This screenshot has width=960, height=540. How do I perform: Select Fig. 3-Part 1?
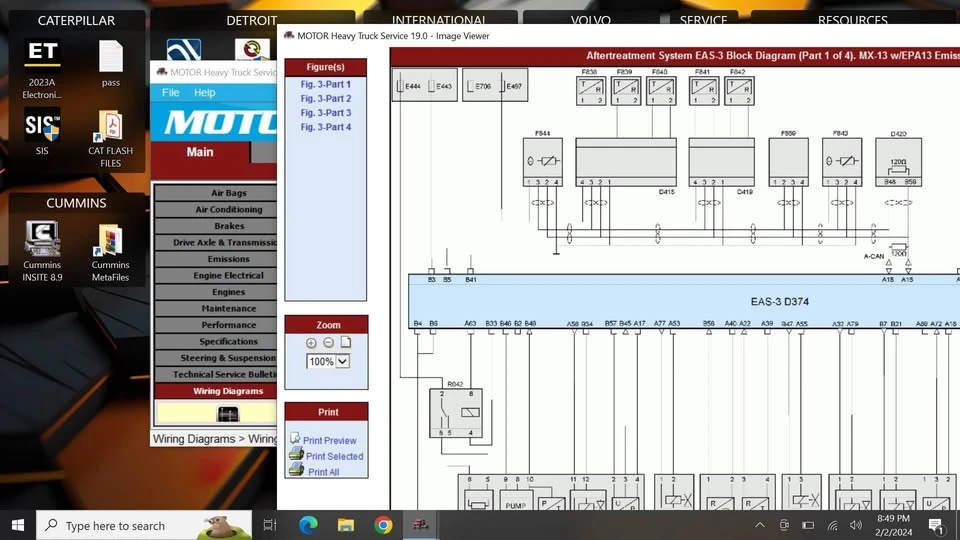pyautogui.click(x=326, y=84)
